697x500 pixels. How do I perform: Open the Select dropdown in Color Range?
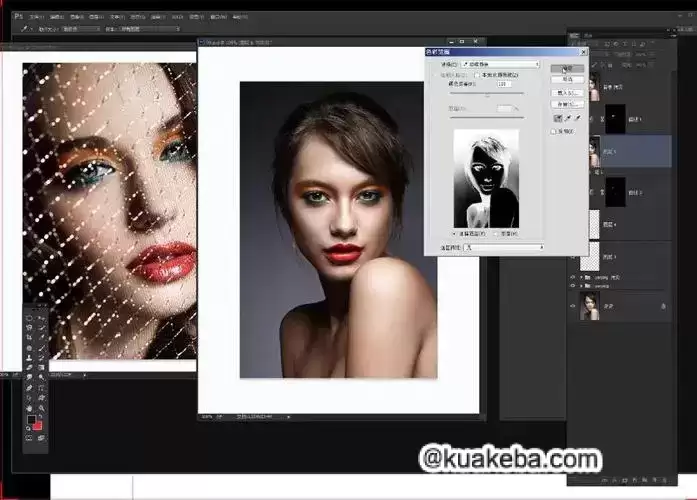pos(500,64)
